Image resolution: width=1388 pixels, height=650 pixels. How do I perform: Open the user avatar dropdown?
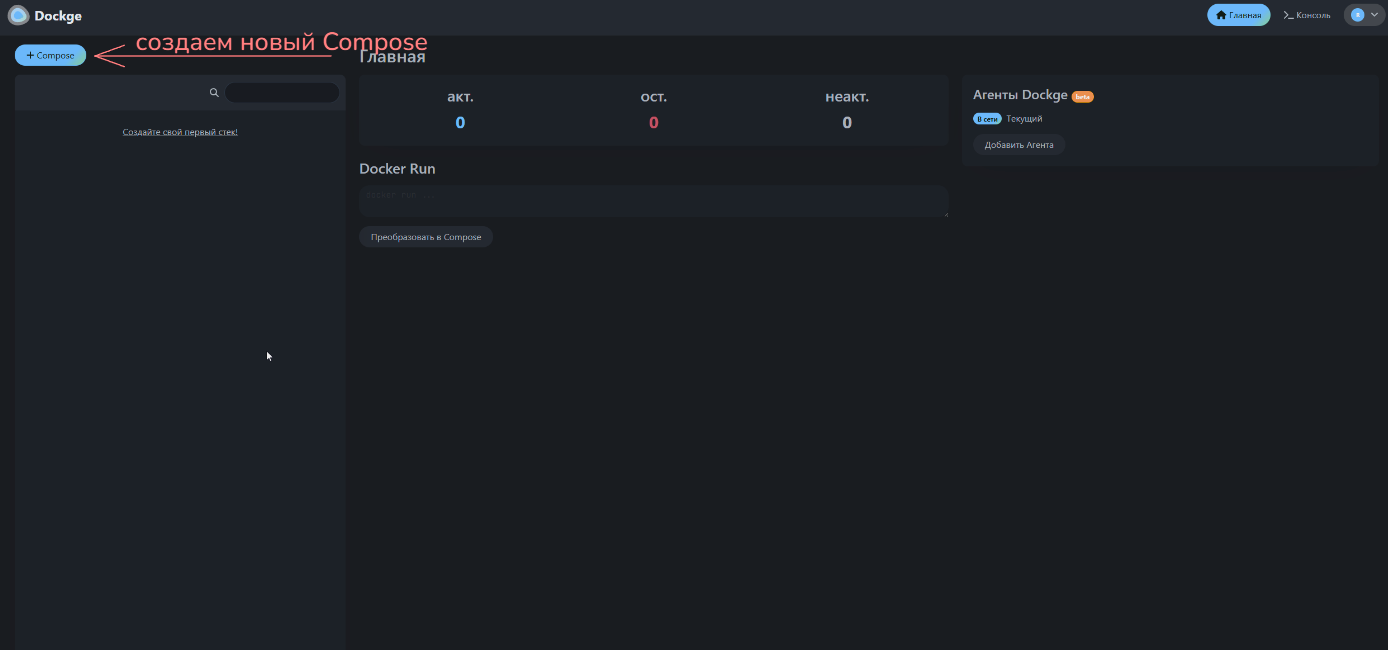pos(1364,15)
